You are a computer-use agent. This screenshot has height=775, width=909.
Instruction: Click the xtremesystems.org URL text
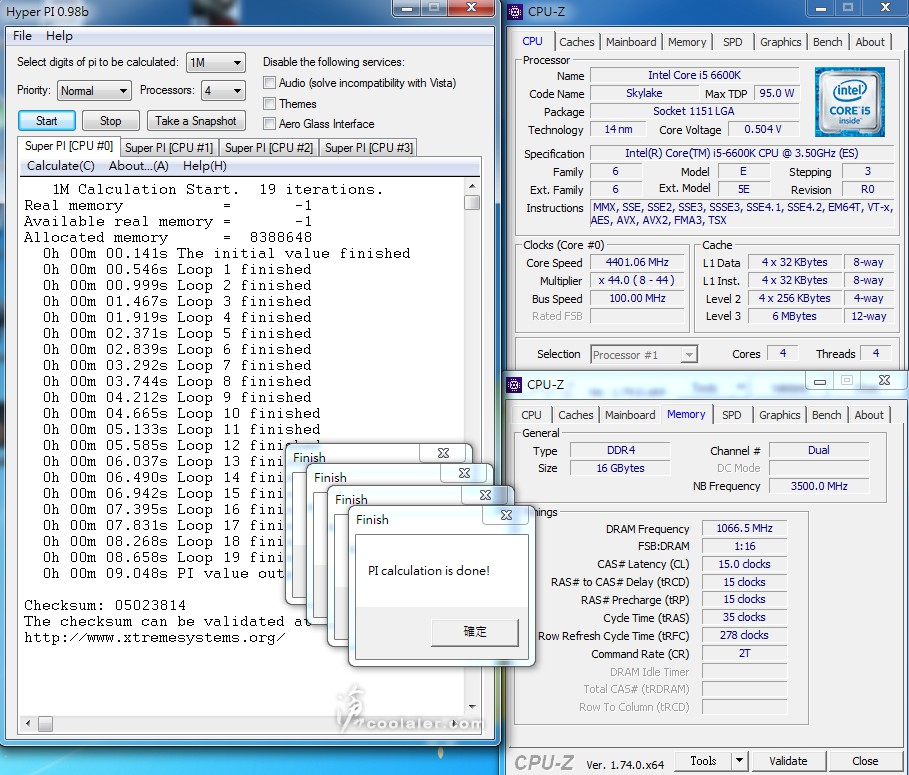pos(154,638)
